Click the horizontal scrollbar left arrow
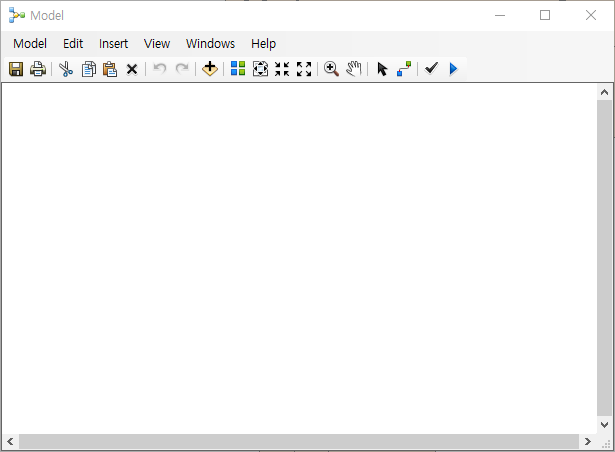 point(10,441)
